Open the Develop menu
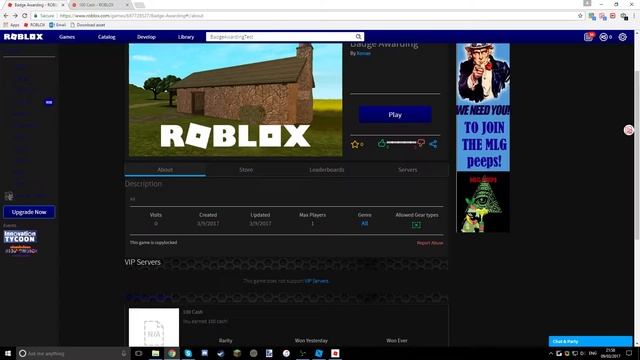 point(146,37)
